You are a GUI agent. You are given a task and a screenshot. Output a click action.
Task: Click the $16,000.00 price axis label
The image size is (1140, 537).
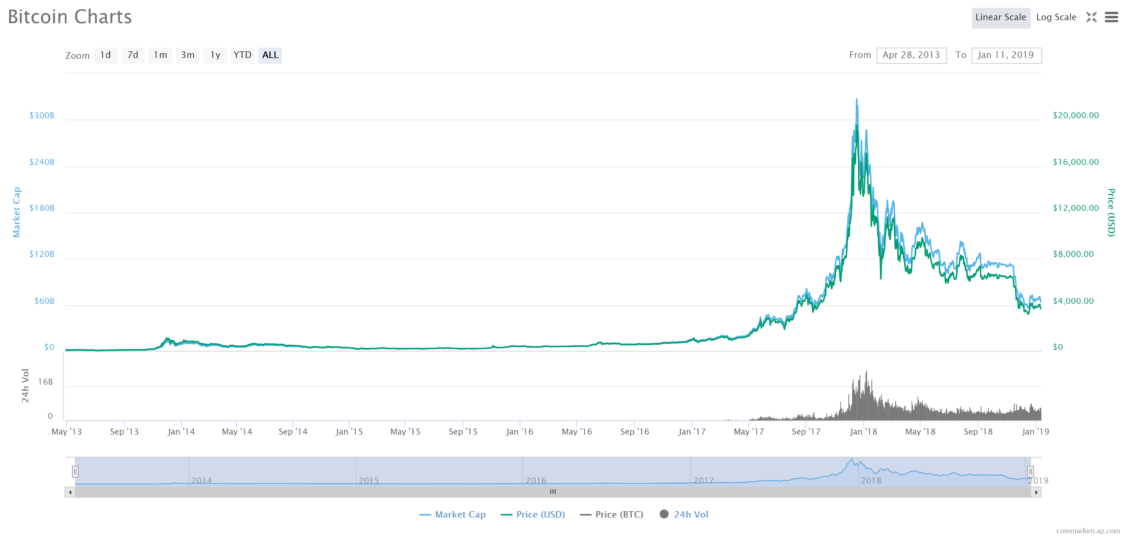[x=1075, y=162]
